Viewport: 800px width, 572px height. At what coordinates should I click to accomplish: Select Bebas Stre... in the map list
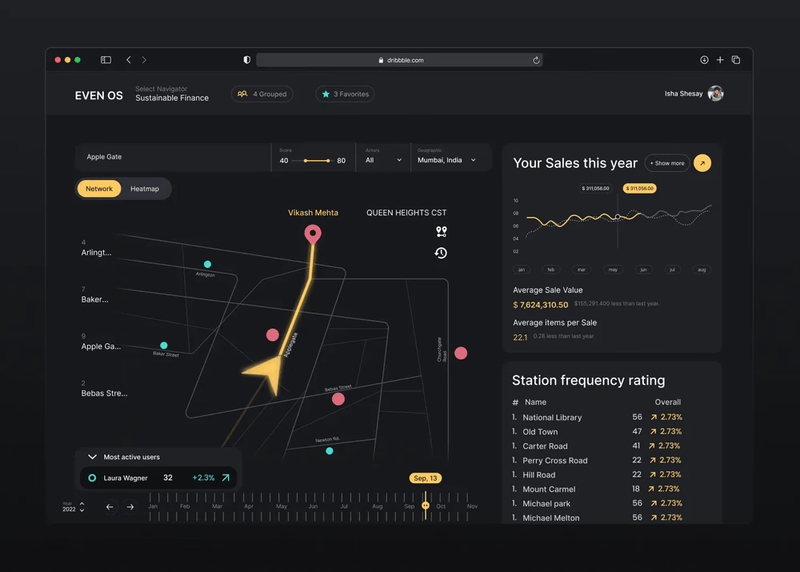104,389
